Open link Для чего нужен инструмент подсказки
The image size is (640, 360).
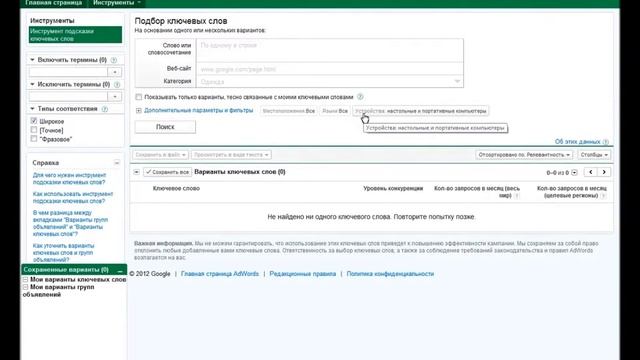pos(69,179)
